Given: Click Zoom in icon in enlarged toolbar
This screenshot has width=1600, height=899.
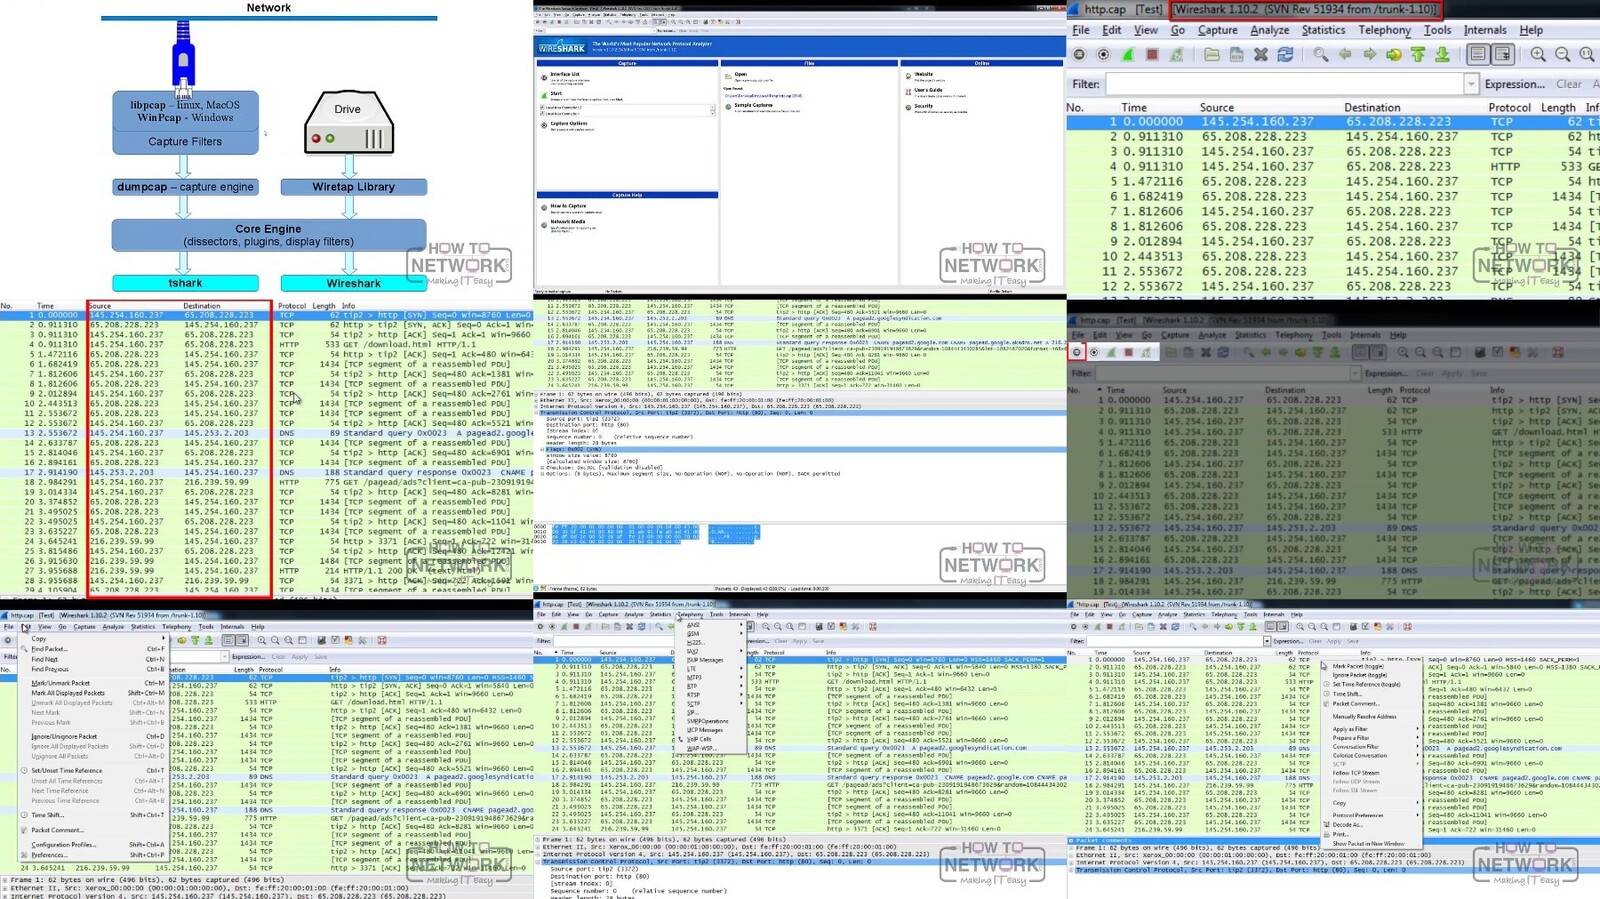Looking at the screenshot, I should [1538, 55].
